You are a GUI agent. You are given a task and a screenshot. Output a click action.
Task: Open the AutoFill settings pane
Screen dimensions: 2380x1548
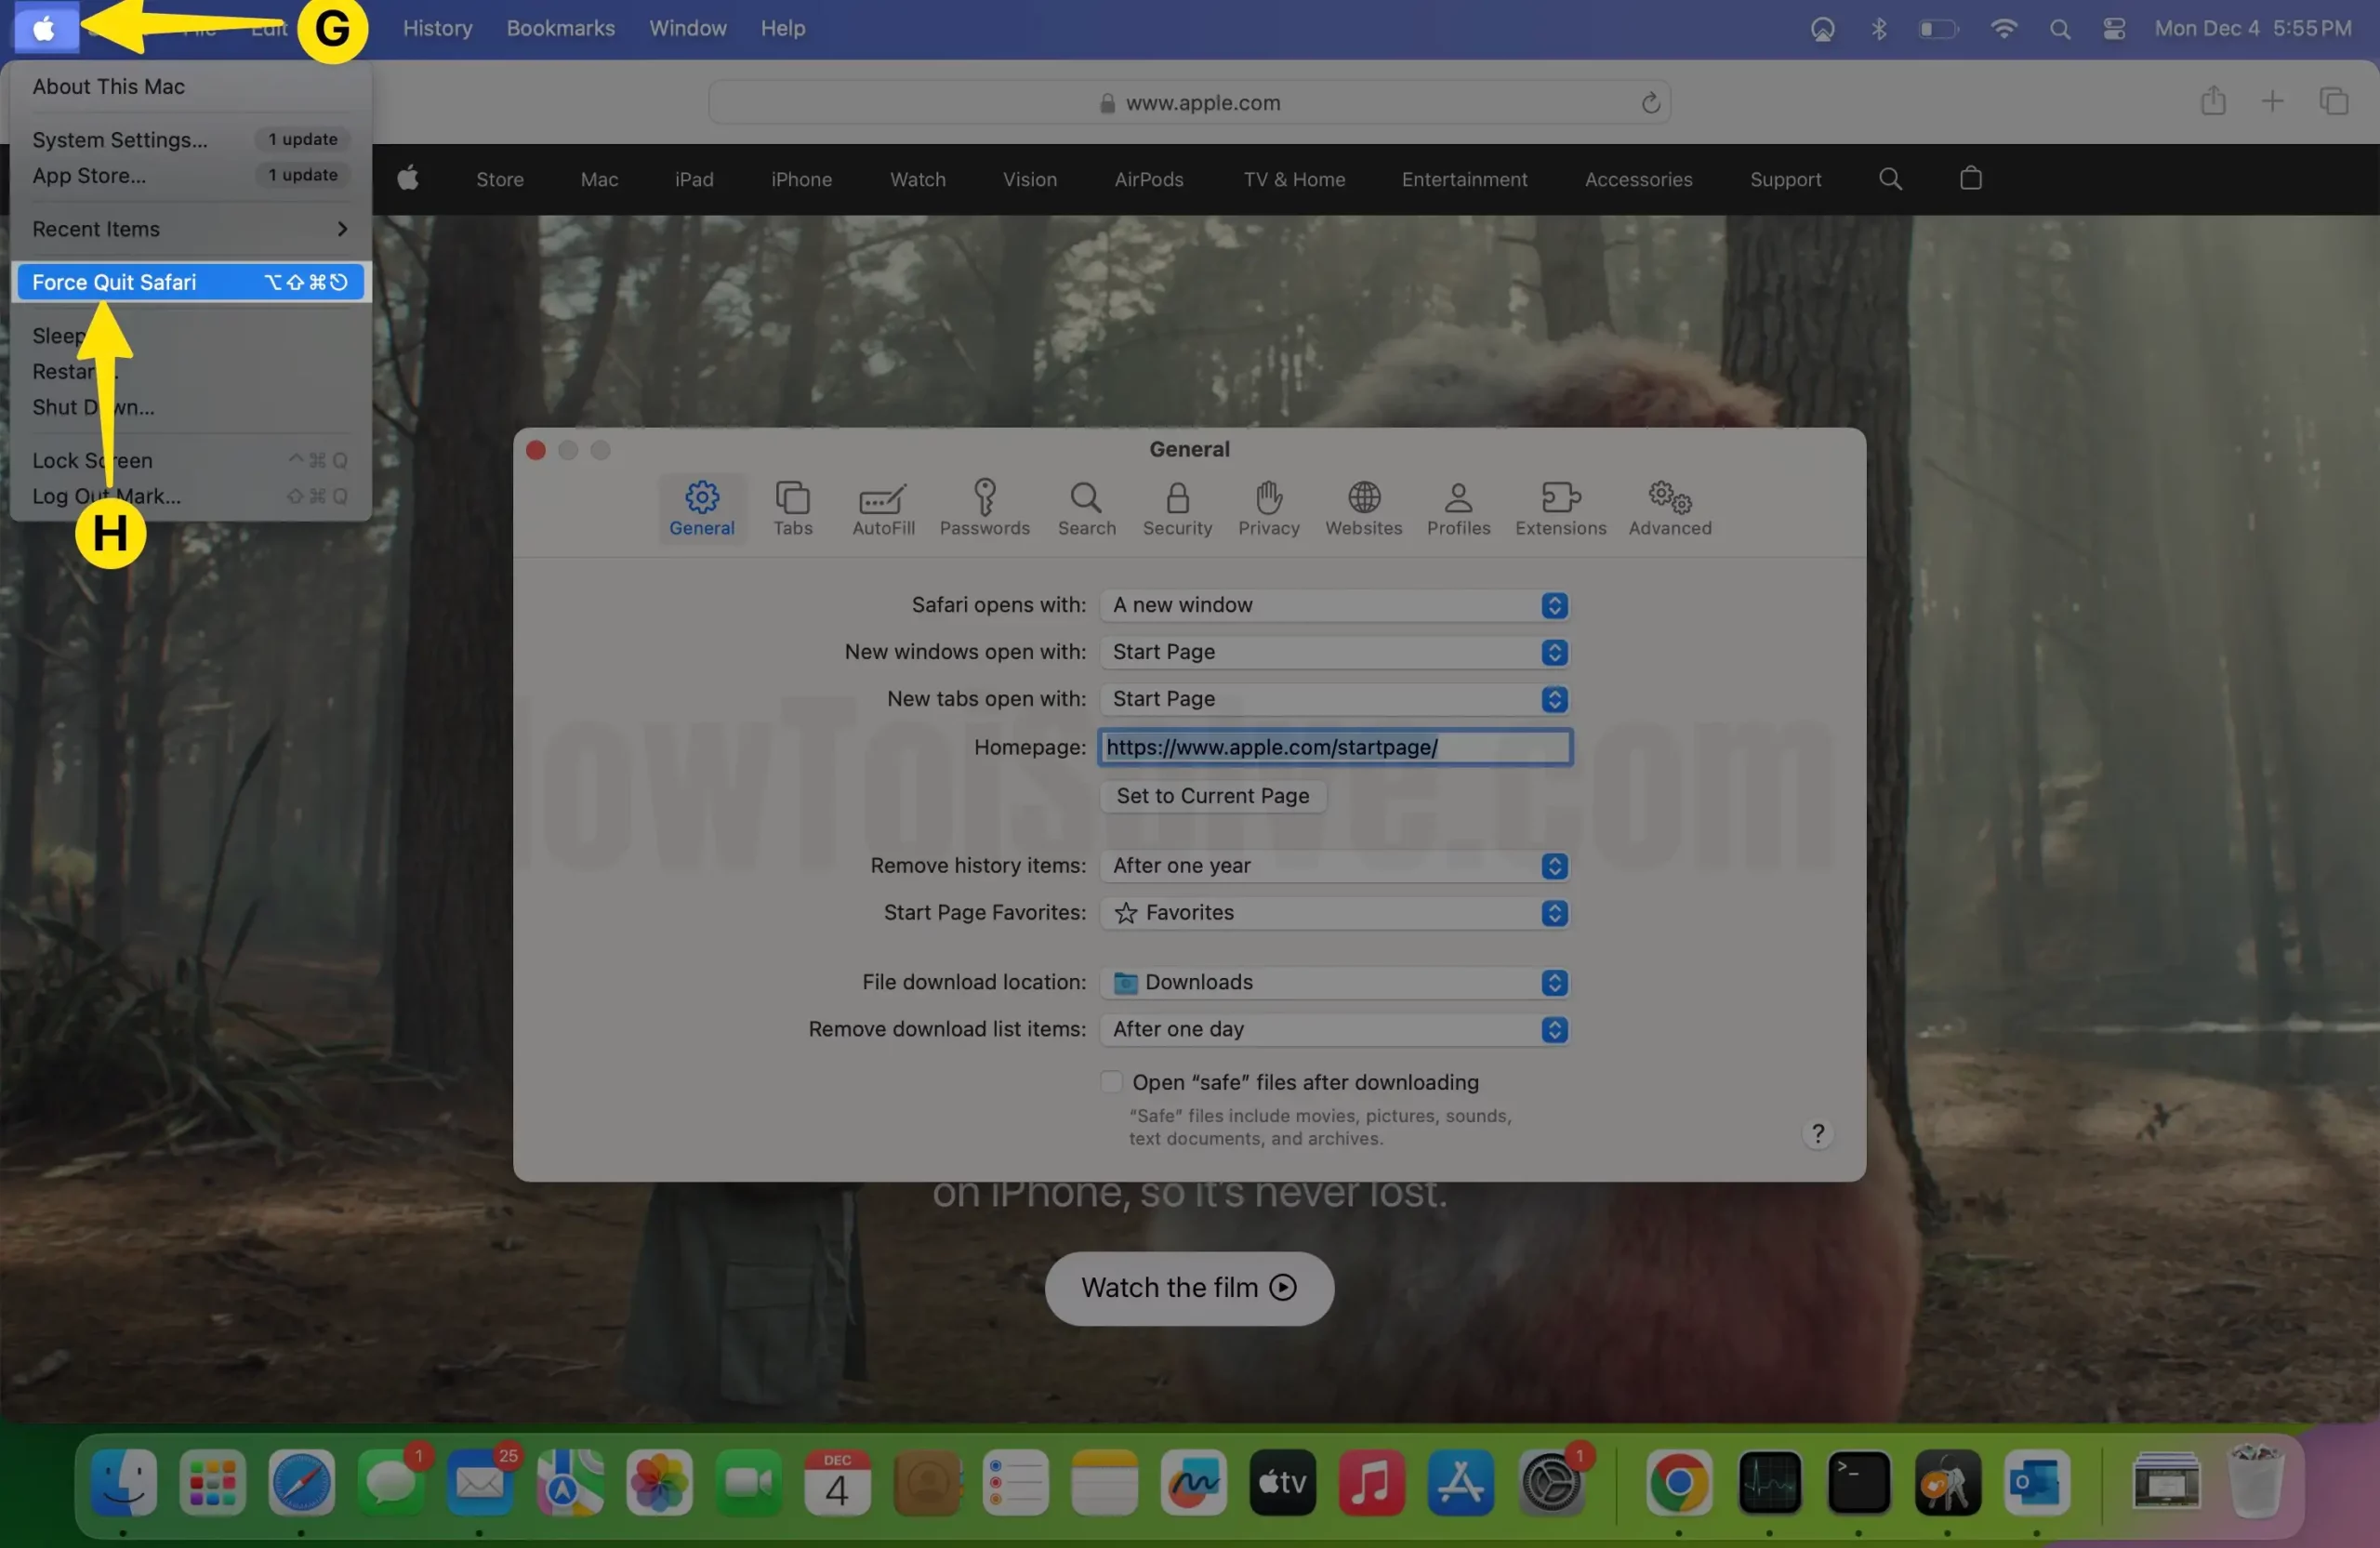(883, 508)
